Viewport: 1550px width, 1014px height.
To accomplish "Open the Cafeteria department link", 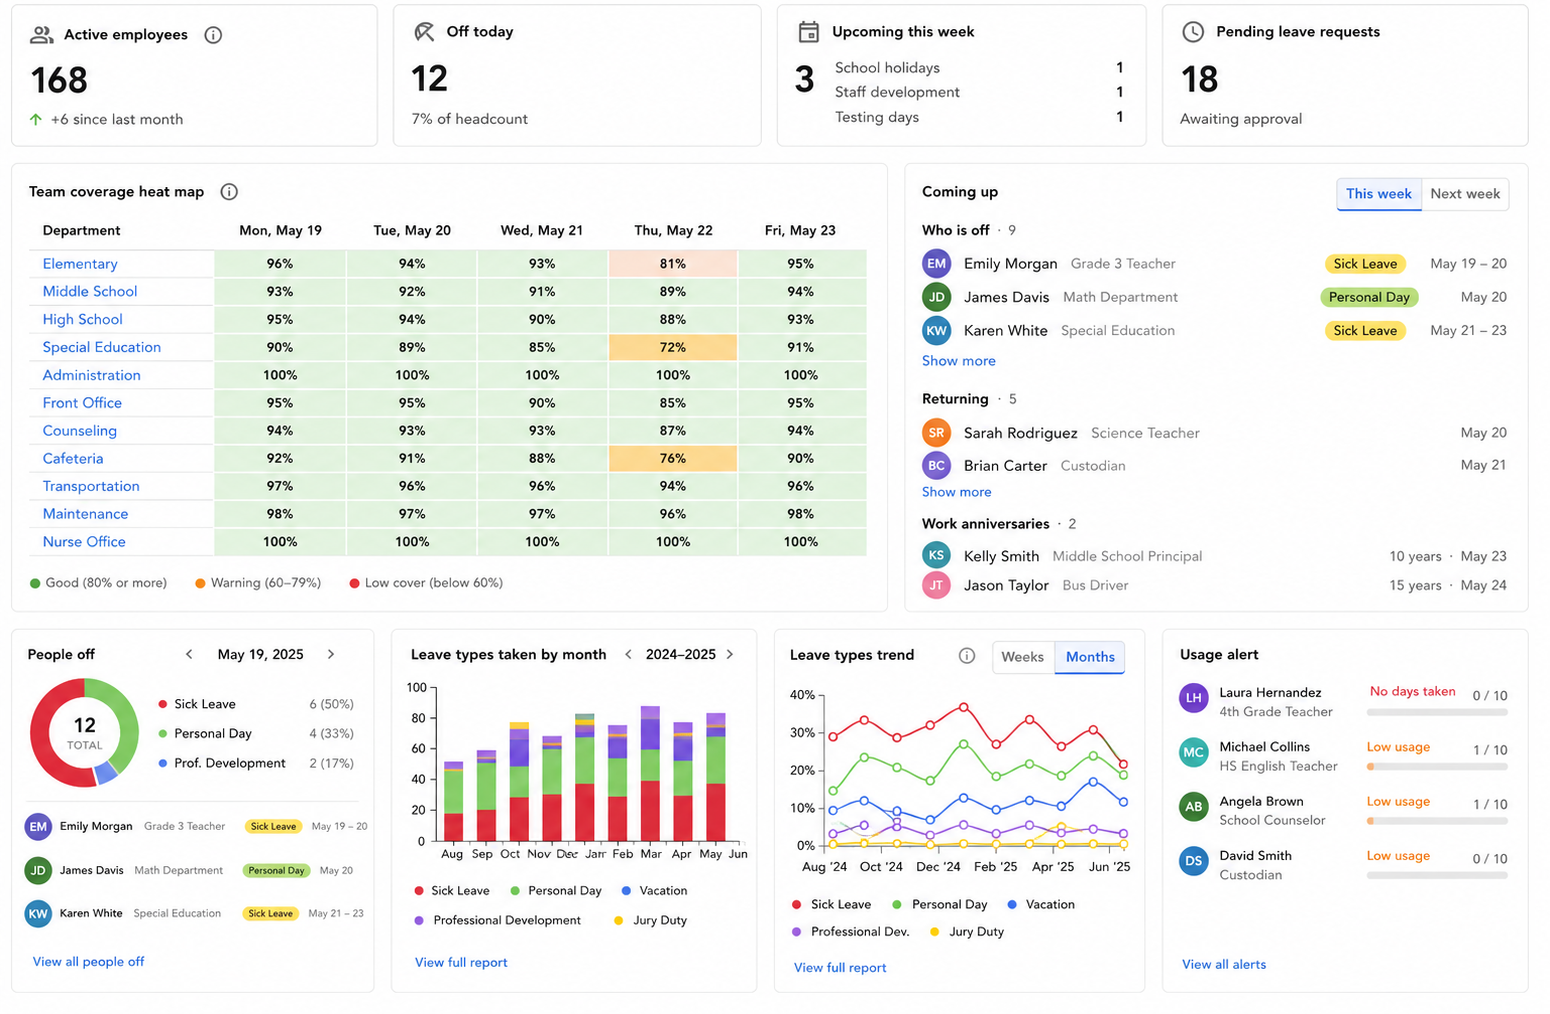I will coord(73,458).
